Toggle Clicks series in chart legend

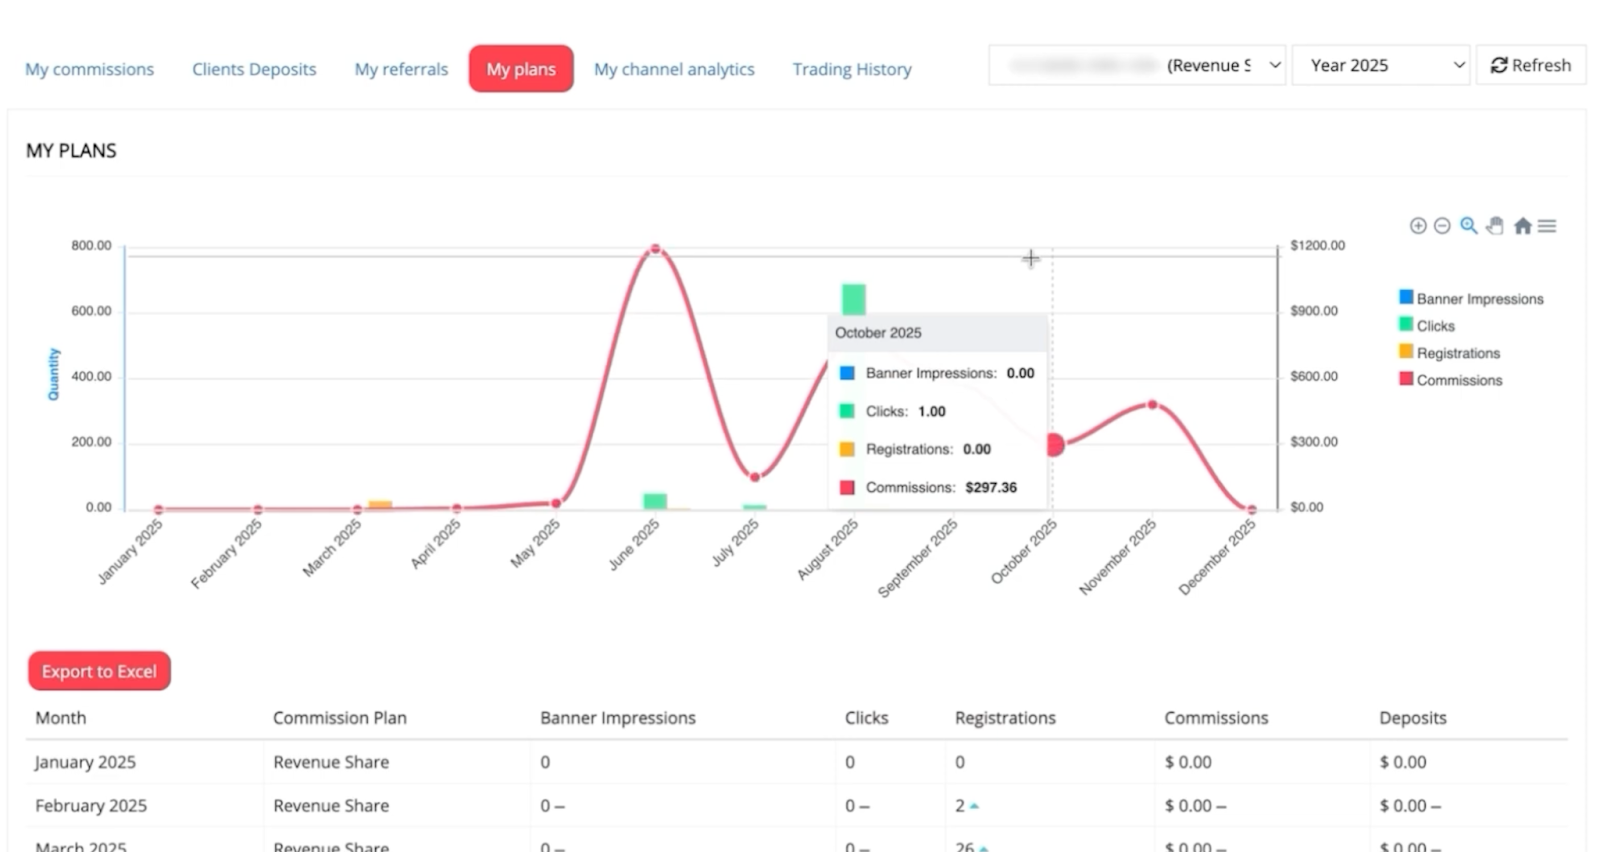click(1427, 325)
